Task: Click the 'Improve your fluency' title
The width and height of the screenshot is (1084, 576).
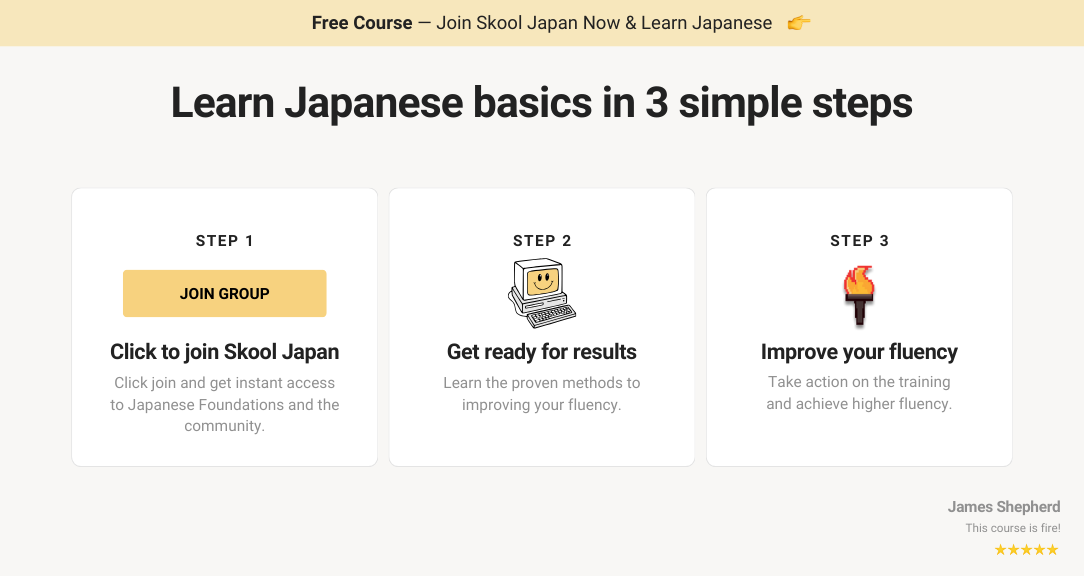Action: click(859, 352)
